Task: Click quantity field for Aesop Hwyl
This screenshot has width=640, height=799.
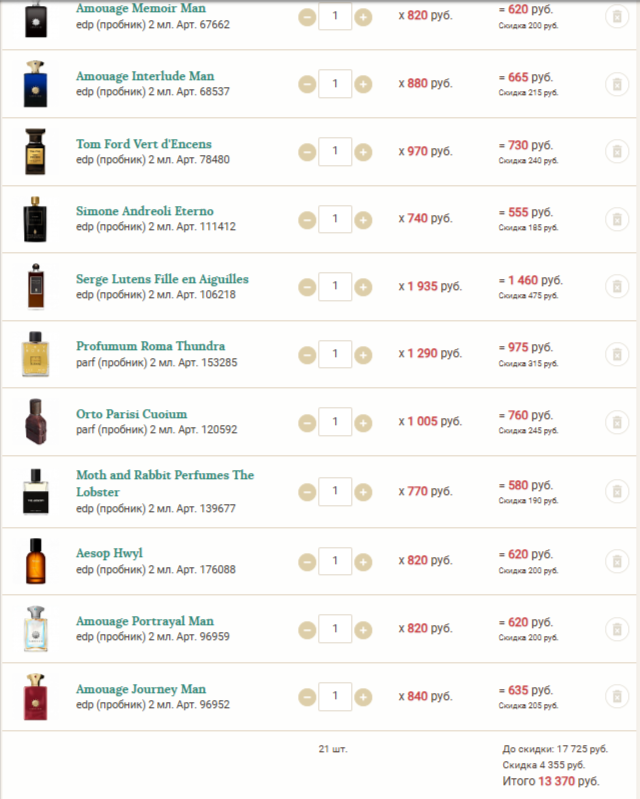Action: point(335,561)
